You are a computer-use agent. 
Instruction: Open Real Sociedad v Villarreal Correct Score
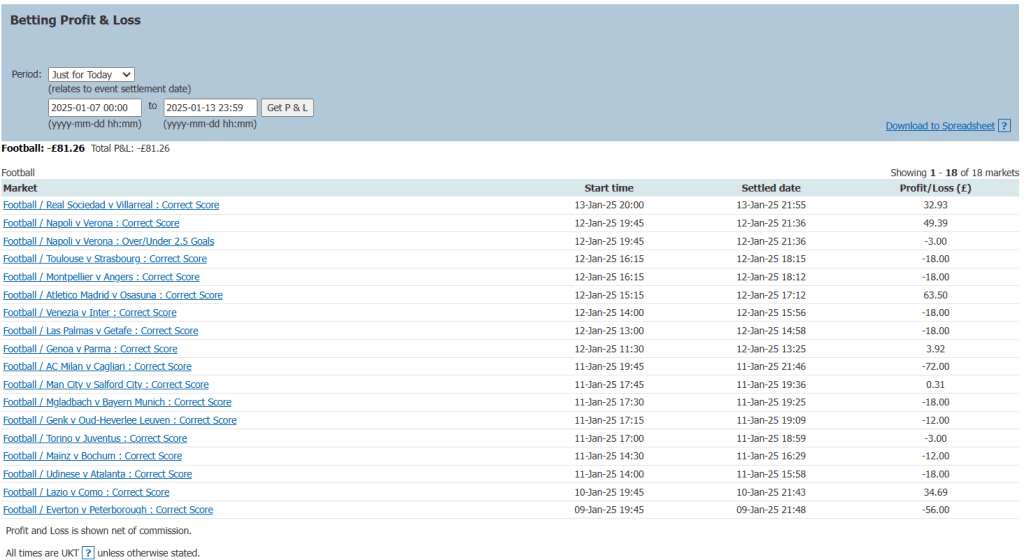tap(111, 205)
